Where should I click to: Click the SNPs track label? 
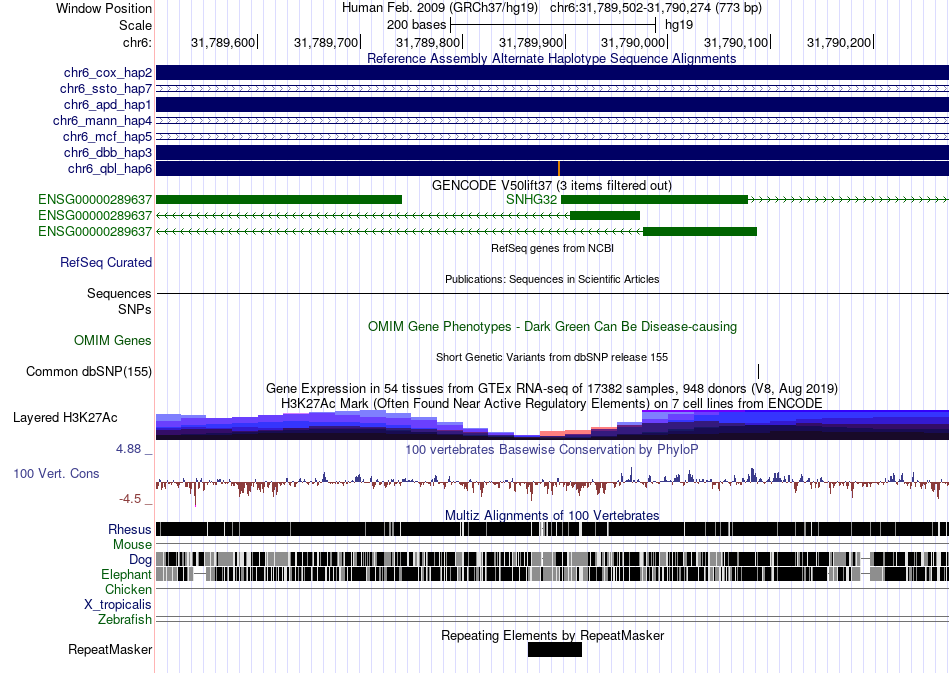(135, 309)
